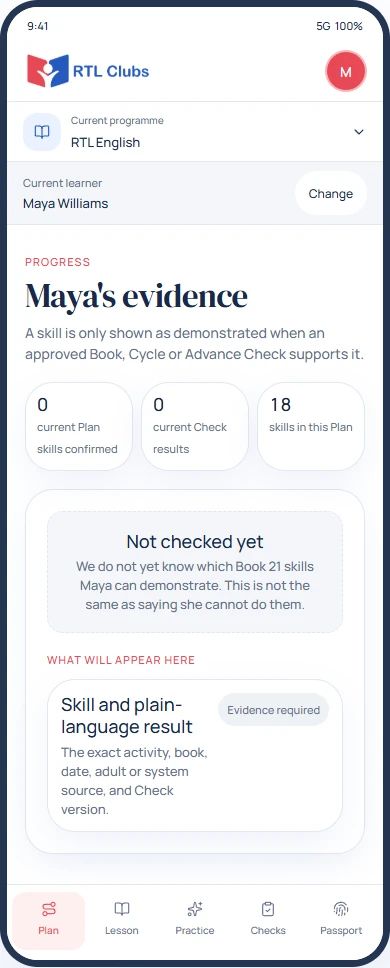The image size is (390, 968).
Task: Expand the programme chevron dropdown
Action: pos(359,132)
